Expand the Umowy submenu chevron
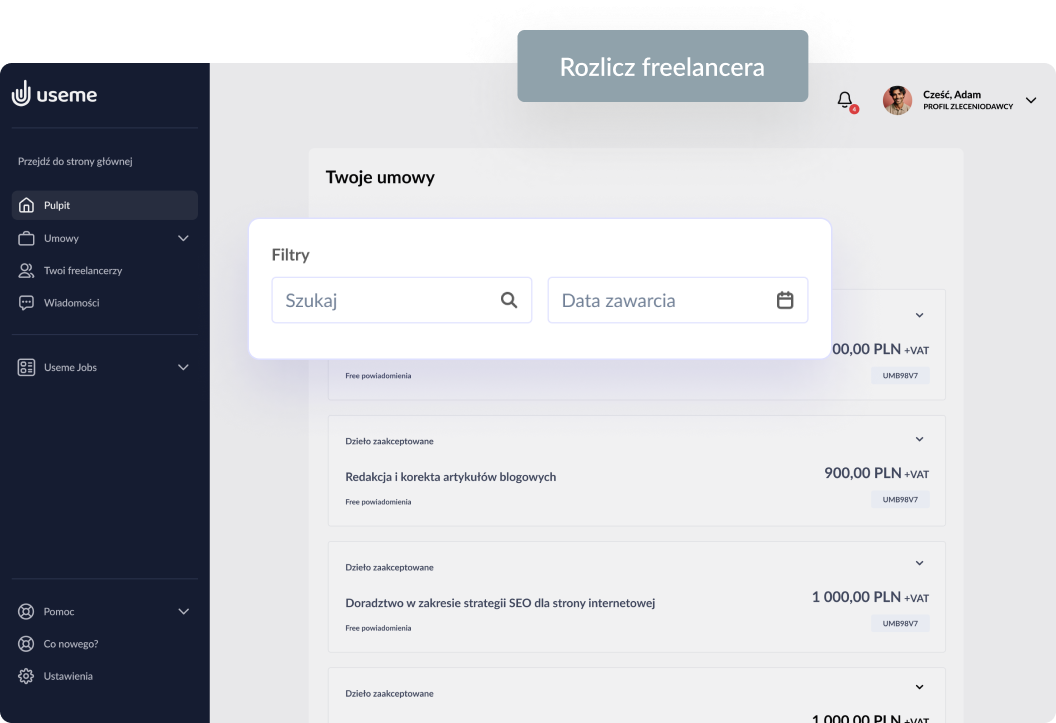This screenshot has height=723, width=1056. (x=183, y=238)
